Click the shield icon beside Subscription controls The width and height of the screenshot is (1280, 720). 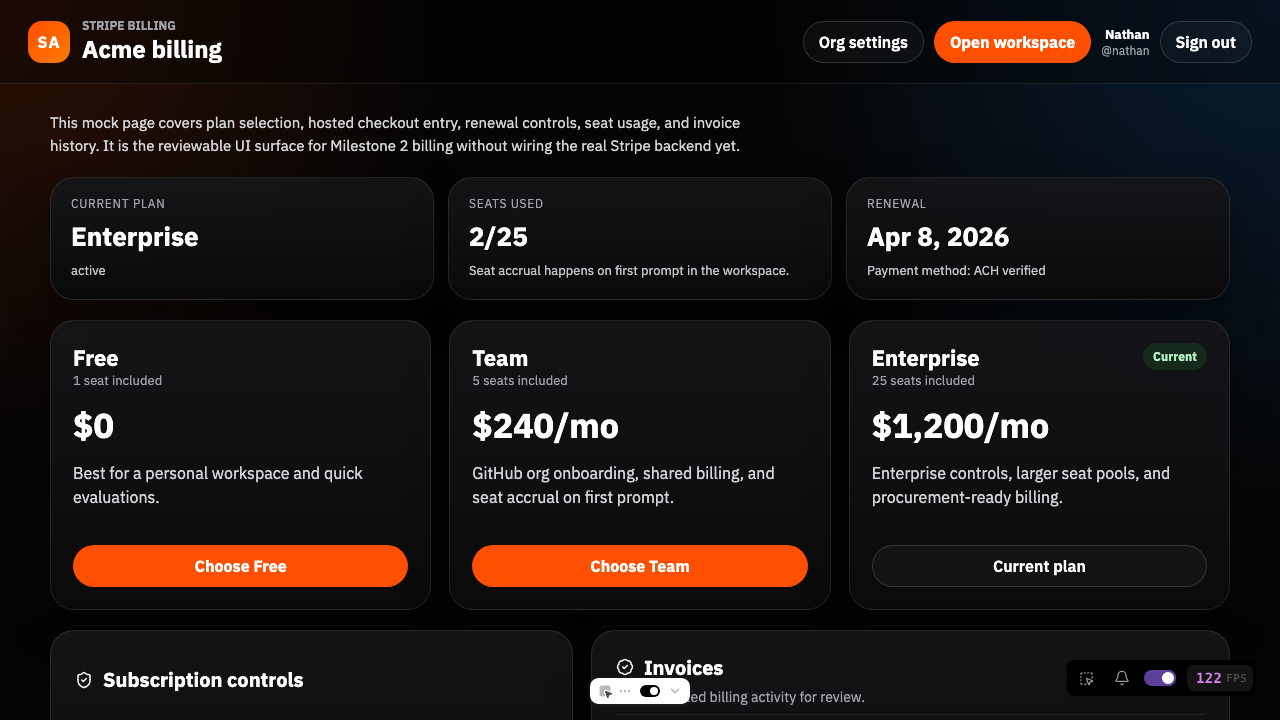click(84, 680)
